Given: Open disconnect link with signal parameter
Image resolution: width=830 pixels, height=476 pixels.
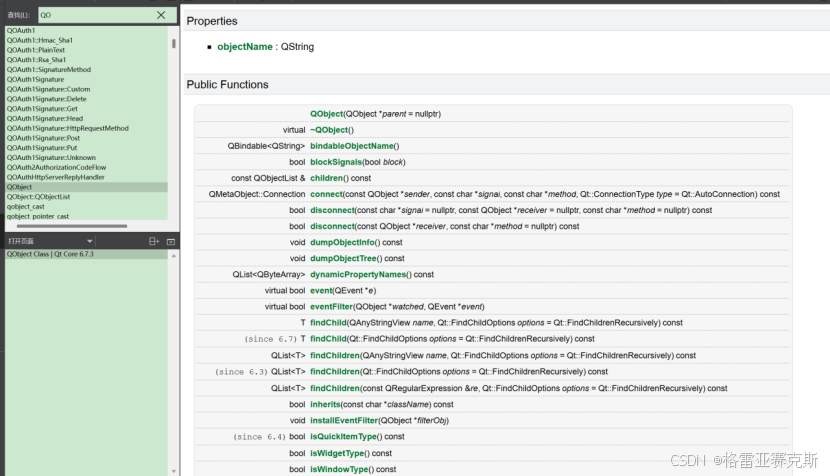Looking at the screenshot, I should 332,210.
